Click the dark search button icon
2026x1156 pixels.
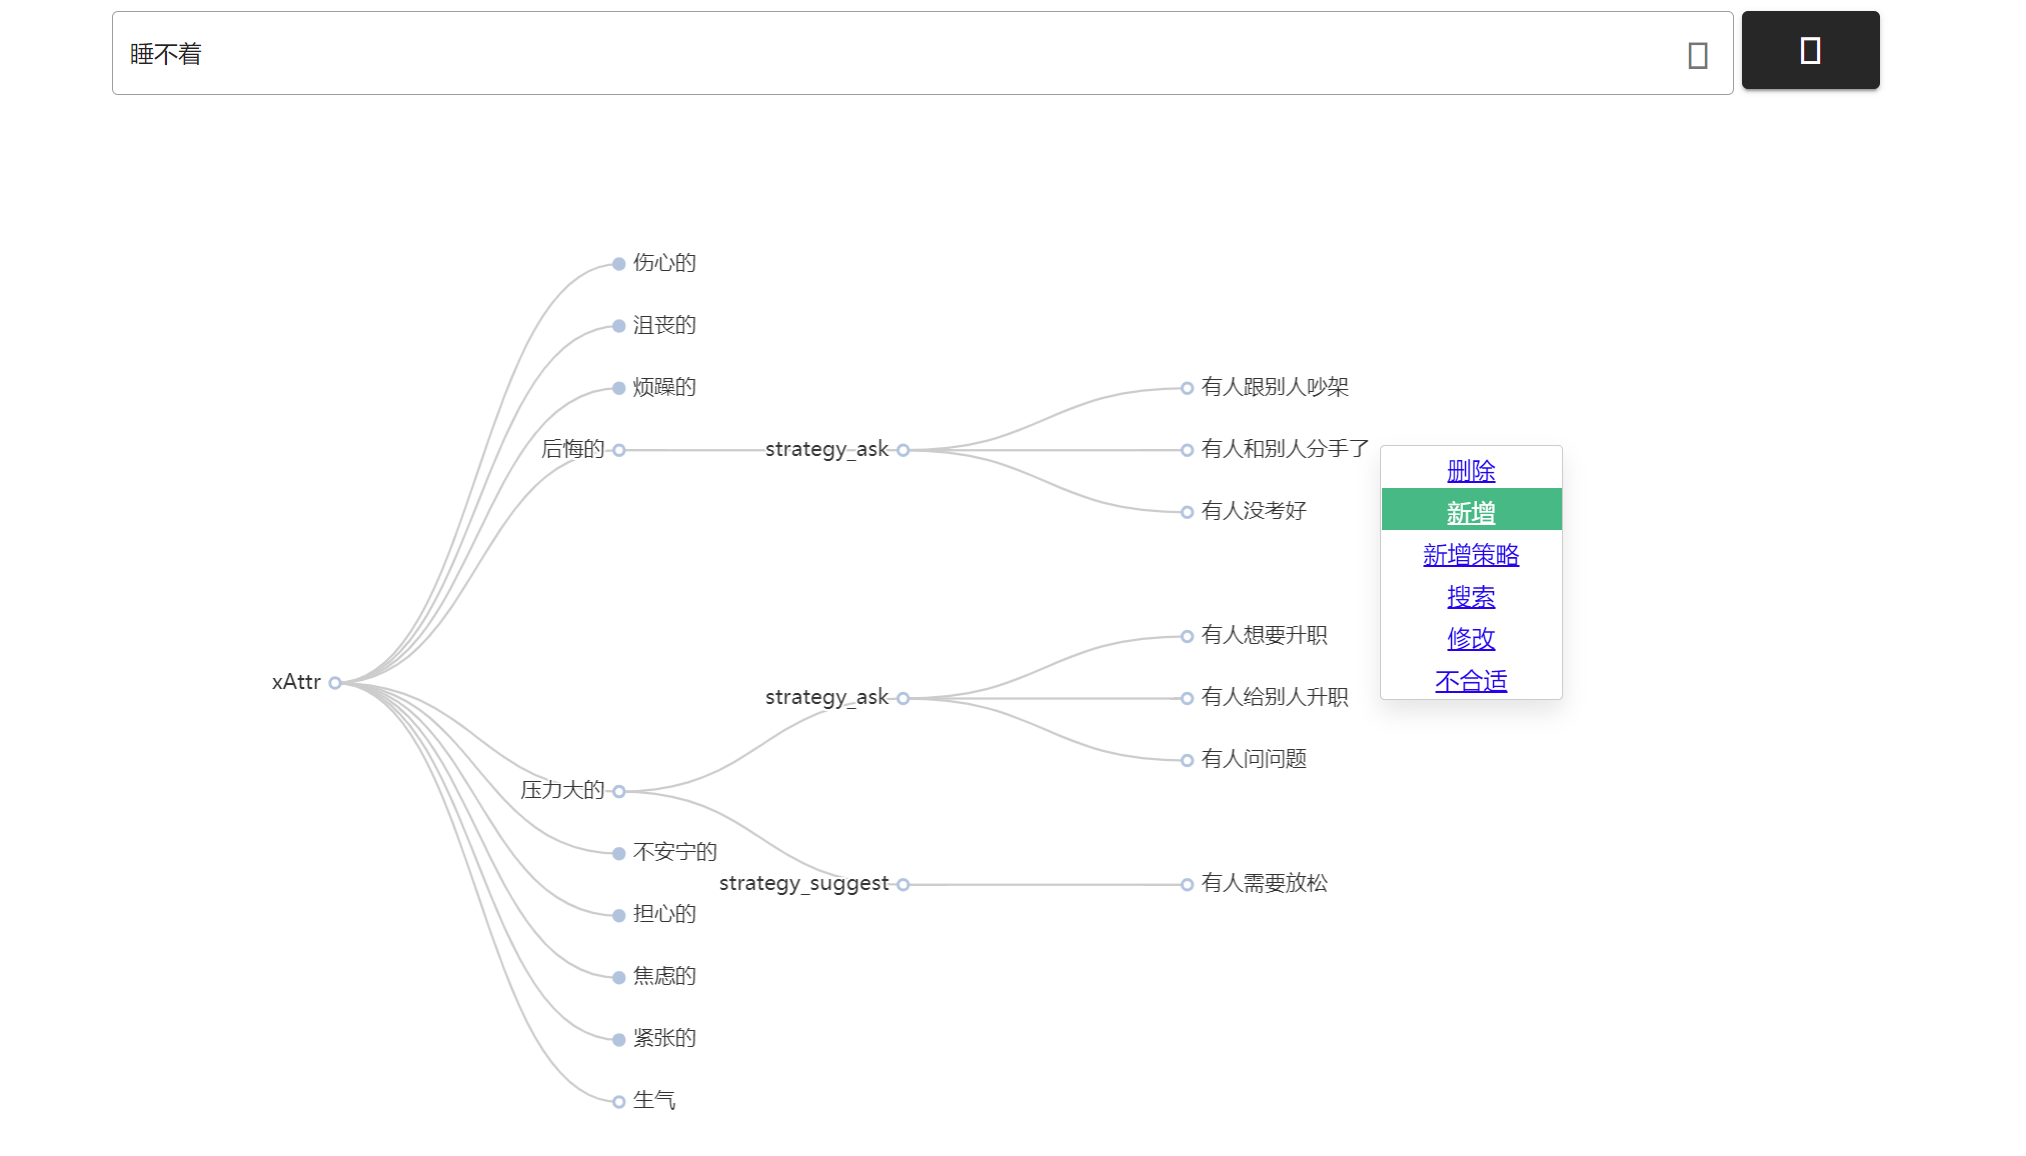[1810, 50]
